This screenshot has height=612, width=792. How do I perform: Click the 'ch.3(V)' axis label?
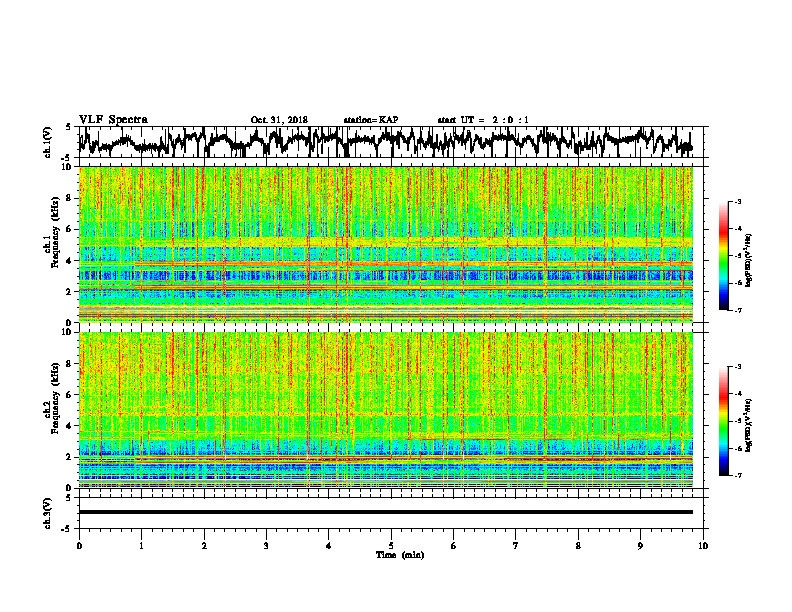(48, 513)
